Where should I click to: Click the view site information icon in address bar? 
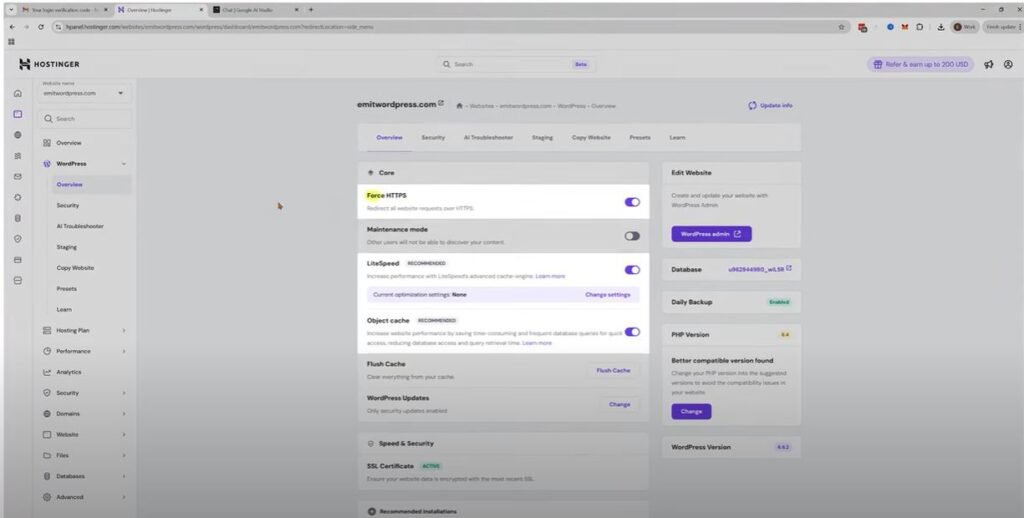click(x=58, y=27)
